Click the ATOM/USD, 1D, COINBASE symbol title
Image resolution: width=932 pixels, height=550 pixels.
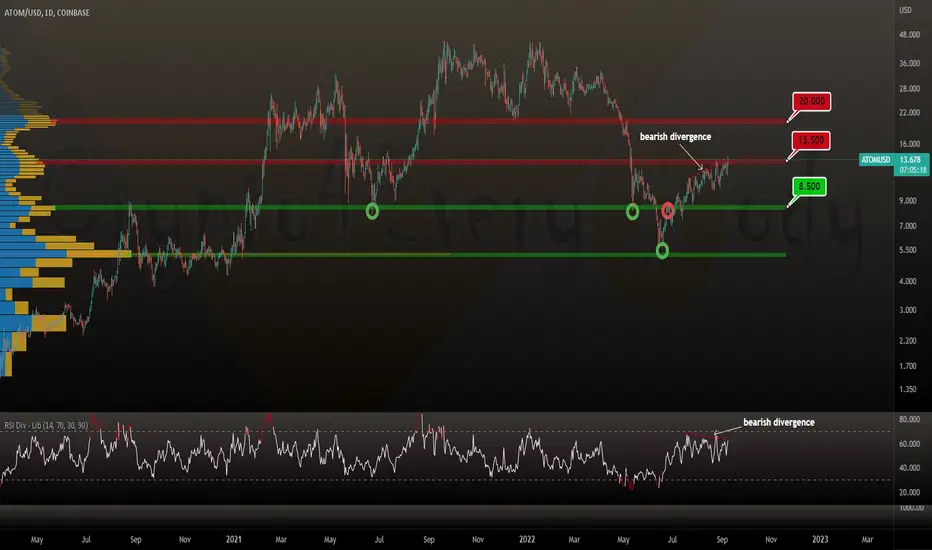click(47, 12)
